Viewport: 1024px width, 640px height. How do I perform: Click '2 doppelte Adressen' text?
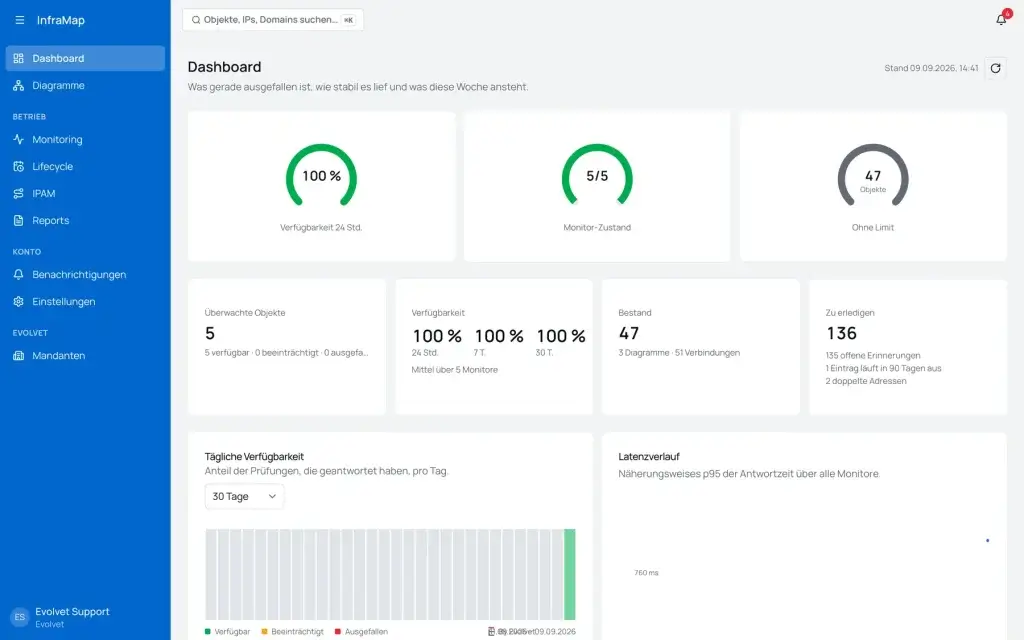[866, 381]
